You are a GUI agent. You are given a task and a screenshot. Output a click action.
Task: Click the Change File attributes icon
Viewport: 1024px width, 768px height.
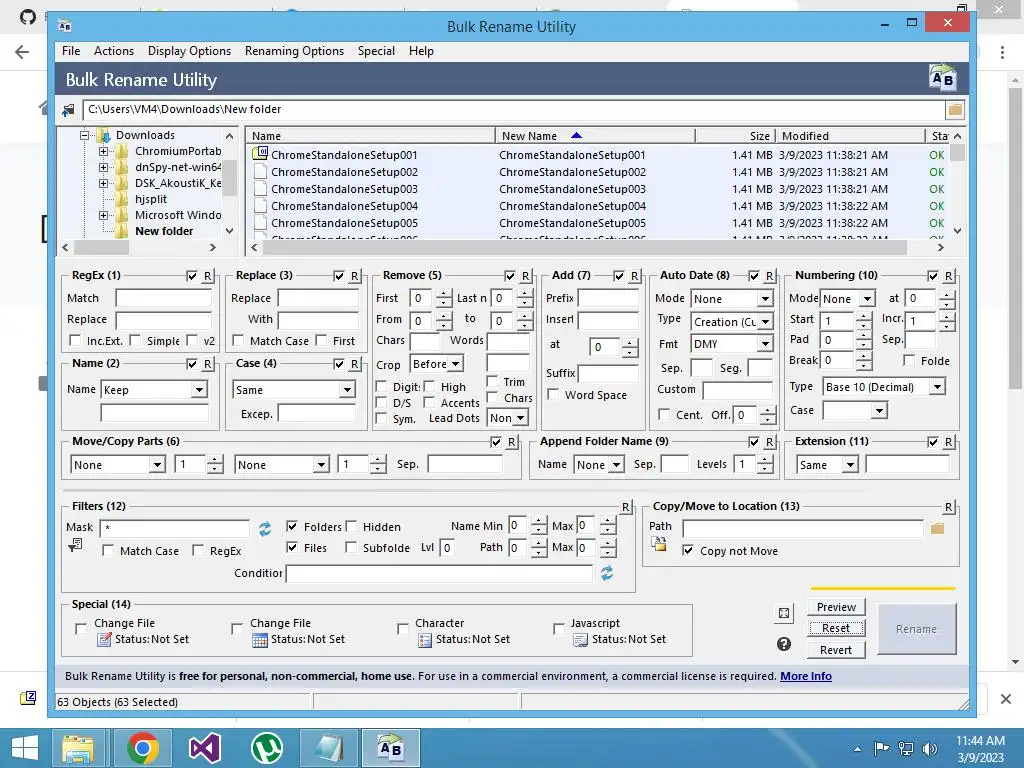click(x=104, y=640)
